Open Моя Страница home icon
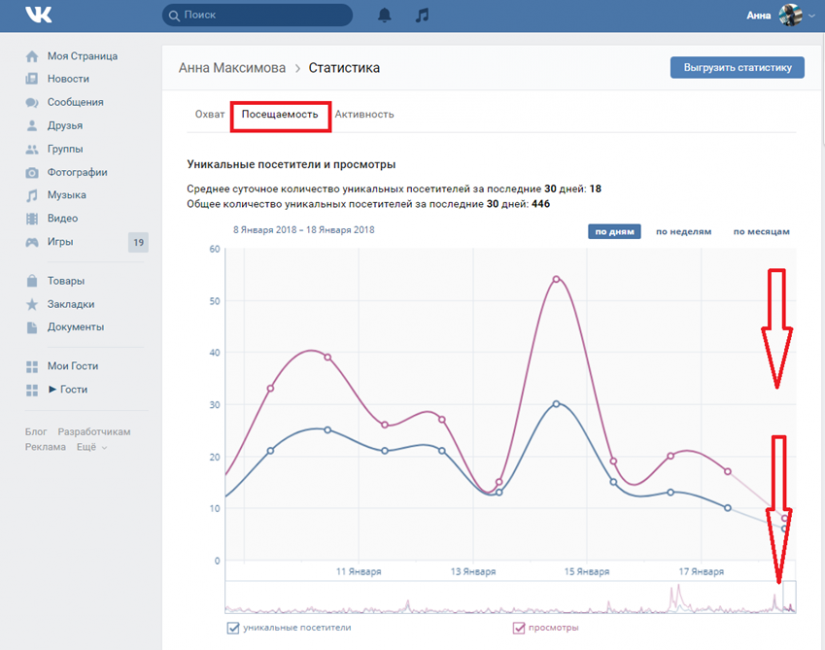Viewport: 825px width, 650px height. [32, 56]
